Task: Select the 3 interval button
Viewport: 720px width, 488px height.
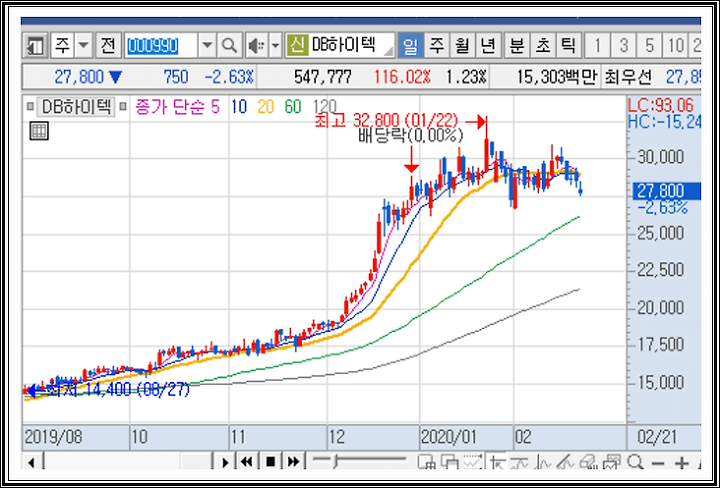Action: 623,45
